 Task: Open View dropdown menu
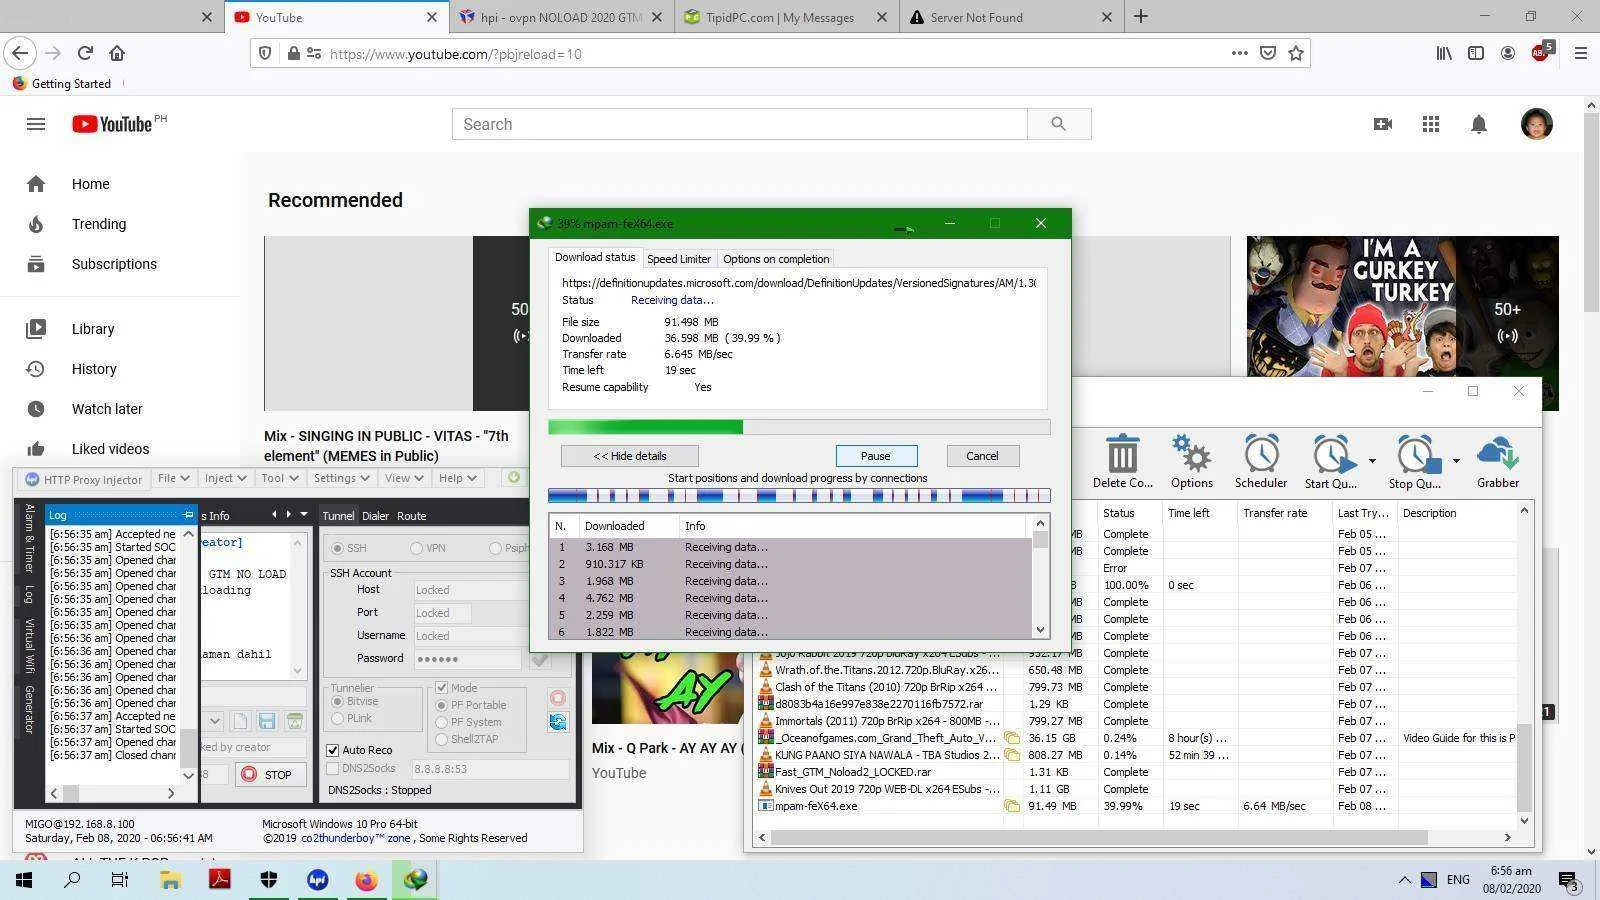(x=405, y=479)
